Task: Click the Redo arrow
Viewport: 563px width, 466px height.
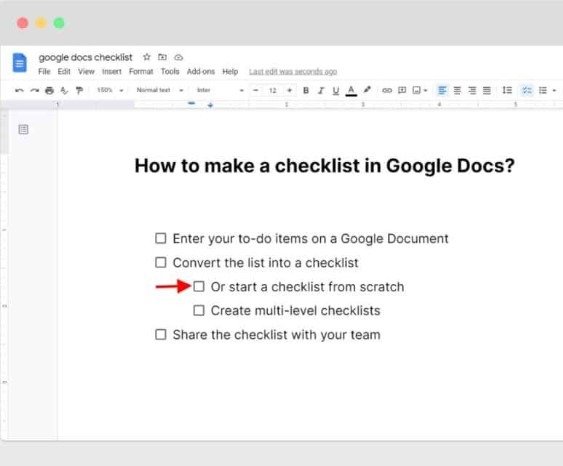Action: pyautogui.click(x=34, y=90)
